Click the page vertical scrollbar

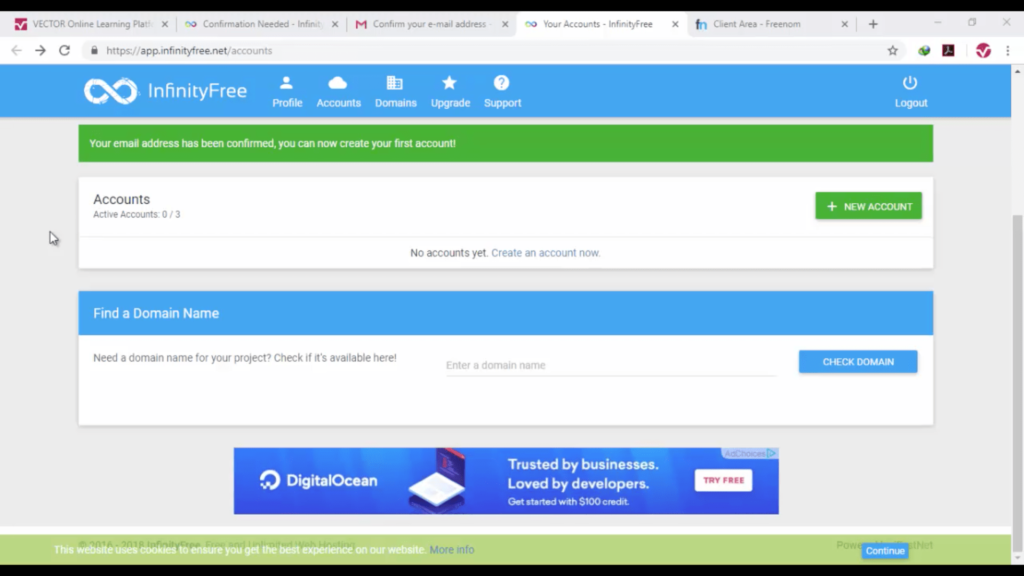point(1017,382)
